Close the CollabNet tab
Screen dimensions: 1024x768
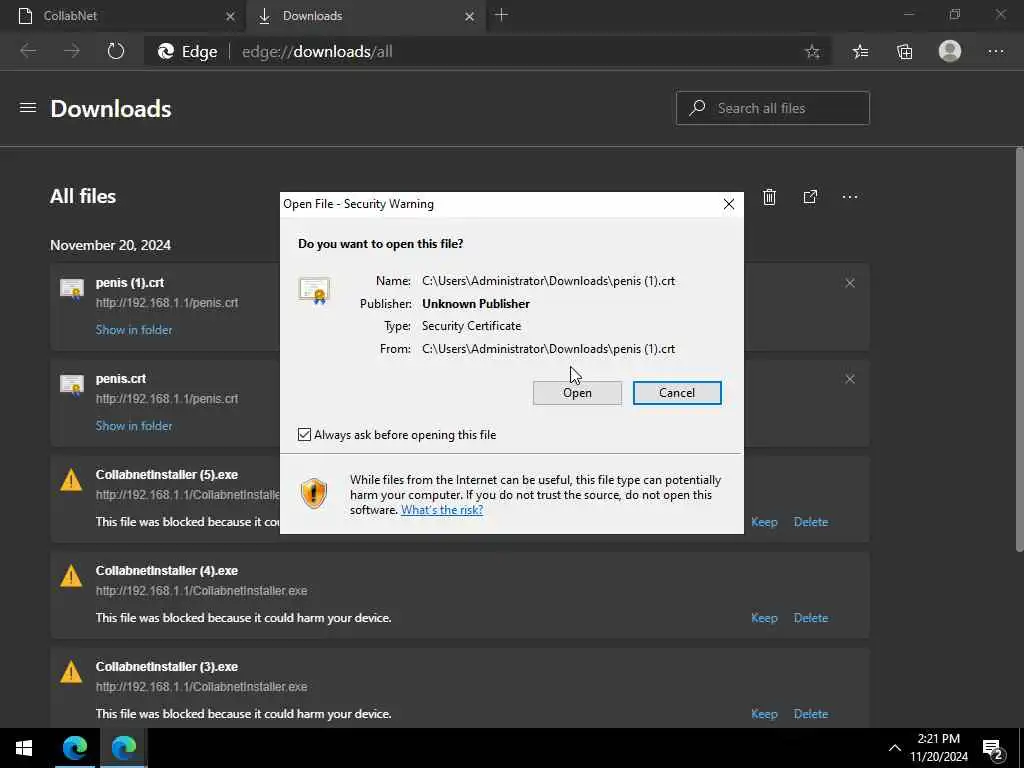(230, 16)
